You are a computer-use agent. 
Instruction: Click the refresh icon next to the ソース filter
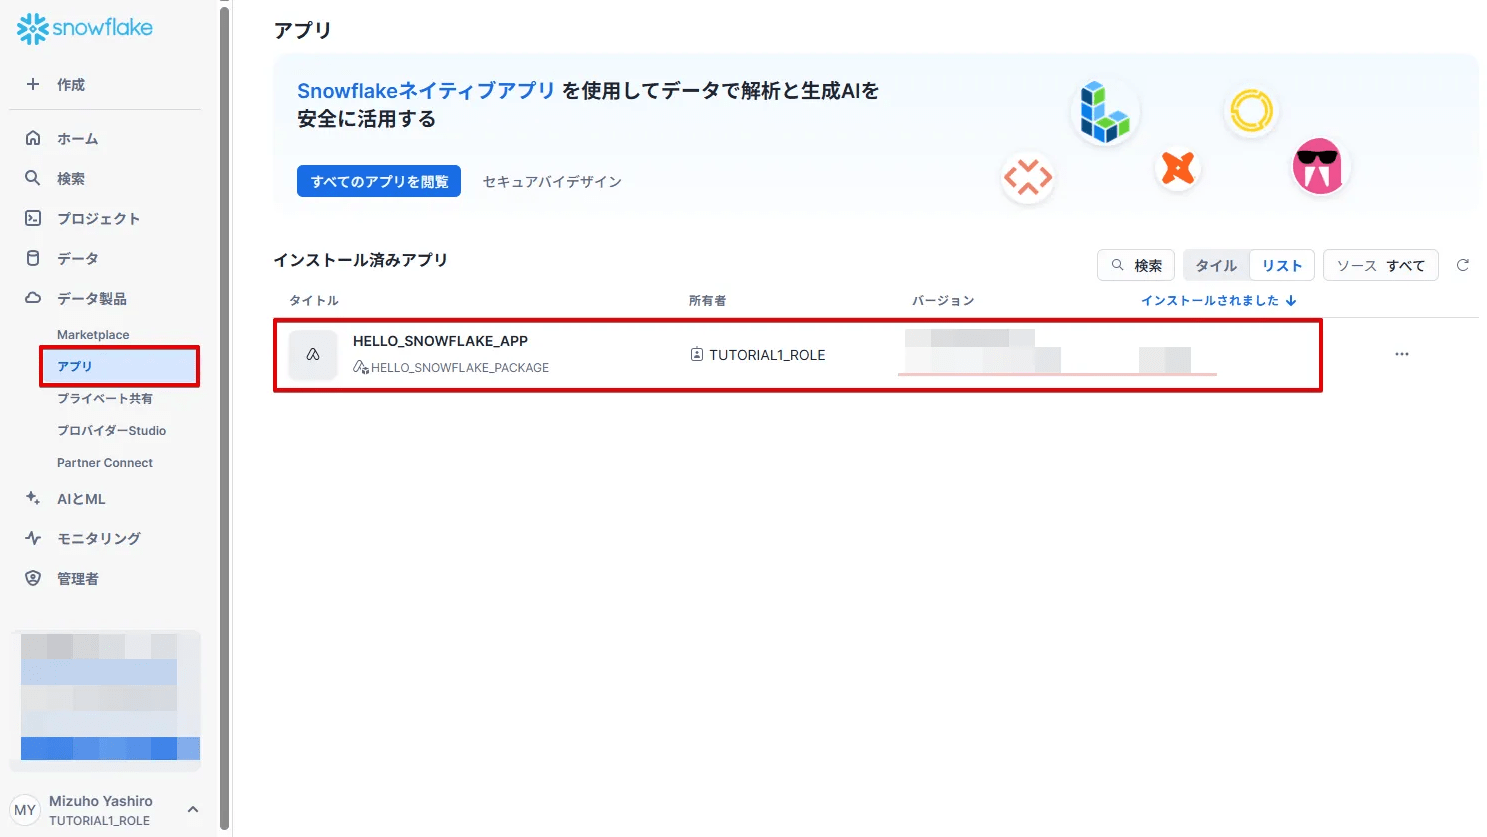(1463, 265)
